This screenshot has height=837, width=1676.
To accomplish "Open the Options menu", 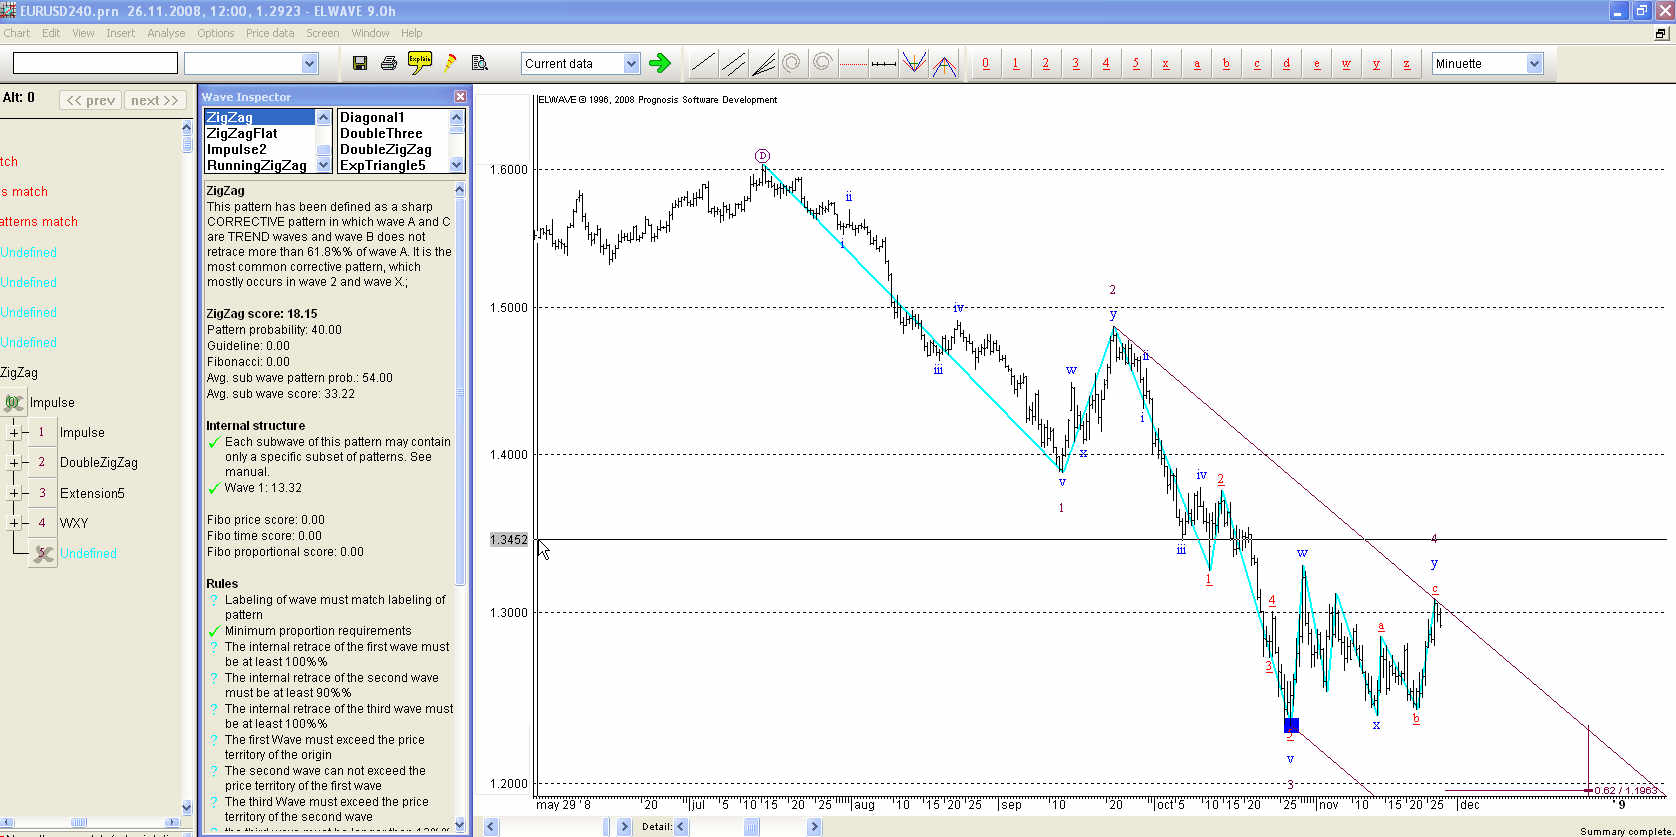I will (215, 33).
